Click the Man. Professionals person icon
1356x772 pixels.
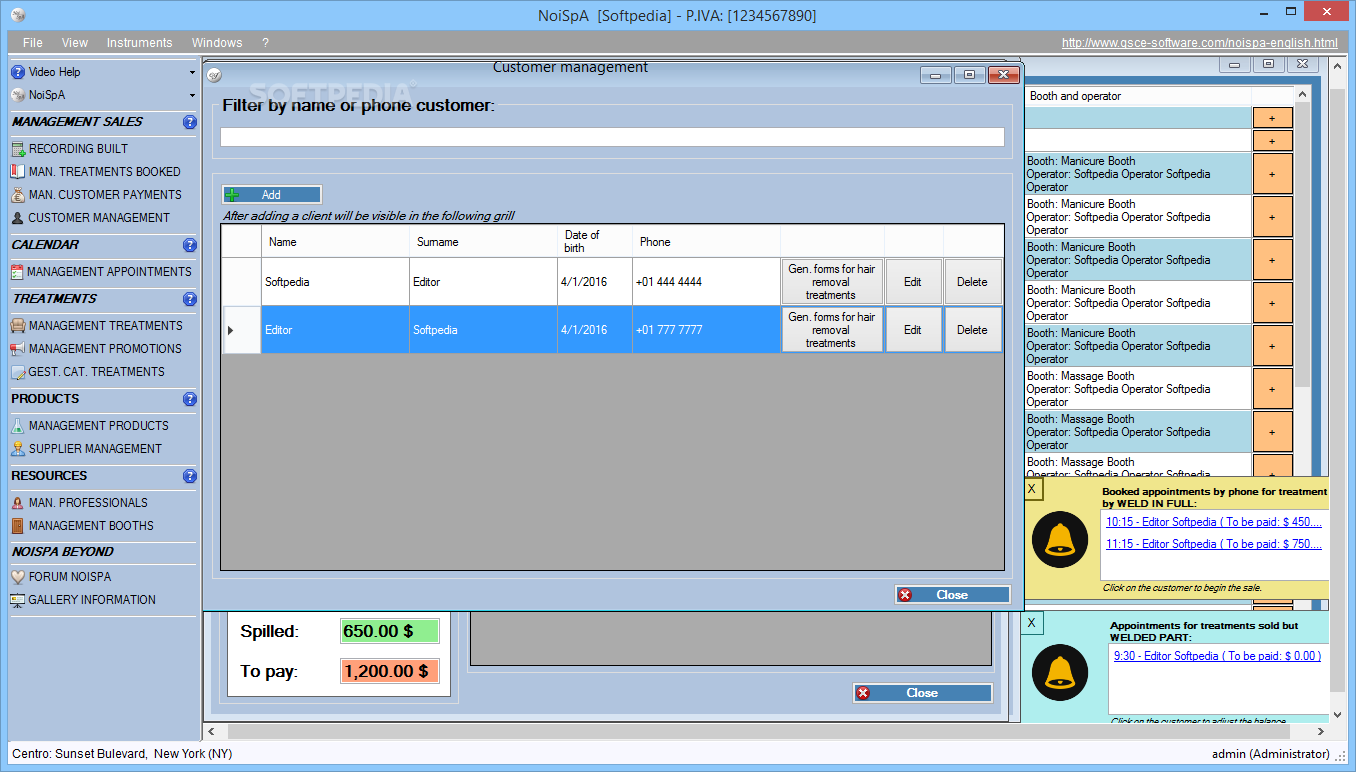[x=18, y=503]
